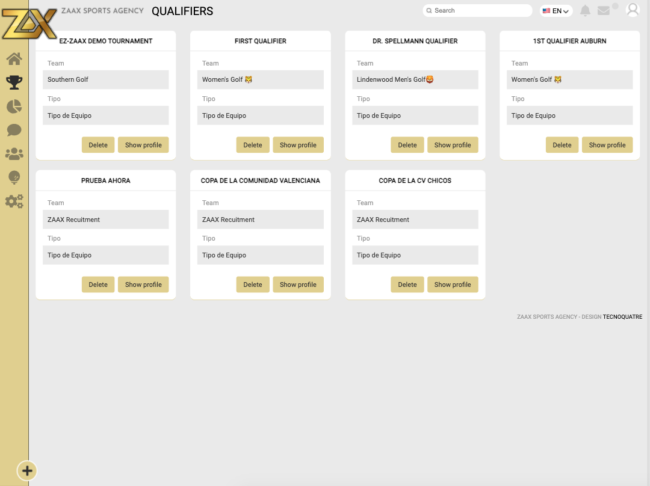The height and width of the screenshot is (486, 650).
Task: Open the settings gears icon
Action: click(x=14, y=201)
